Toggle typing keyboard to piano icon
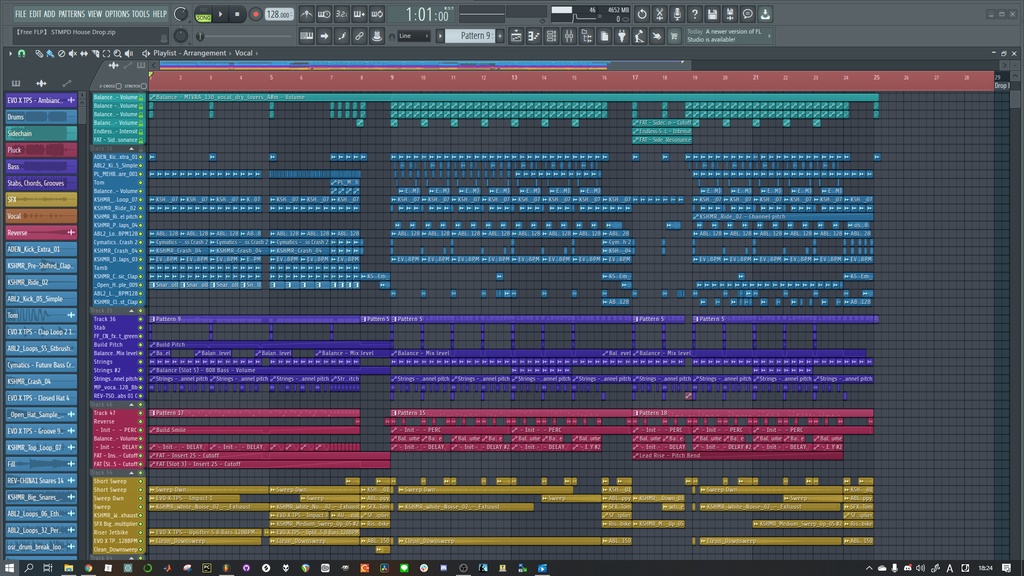1024x576 pixels. click(306, 37)
